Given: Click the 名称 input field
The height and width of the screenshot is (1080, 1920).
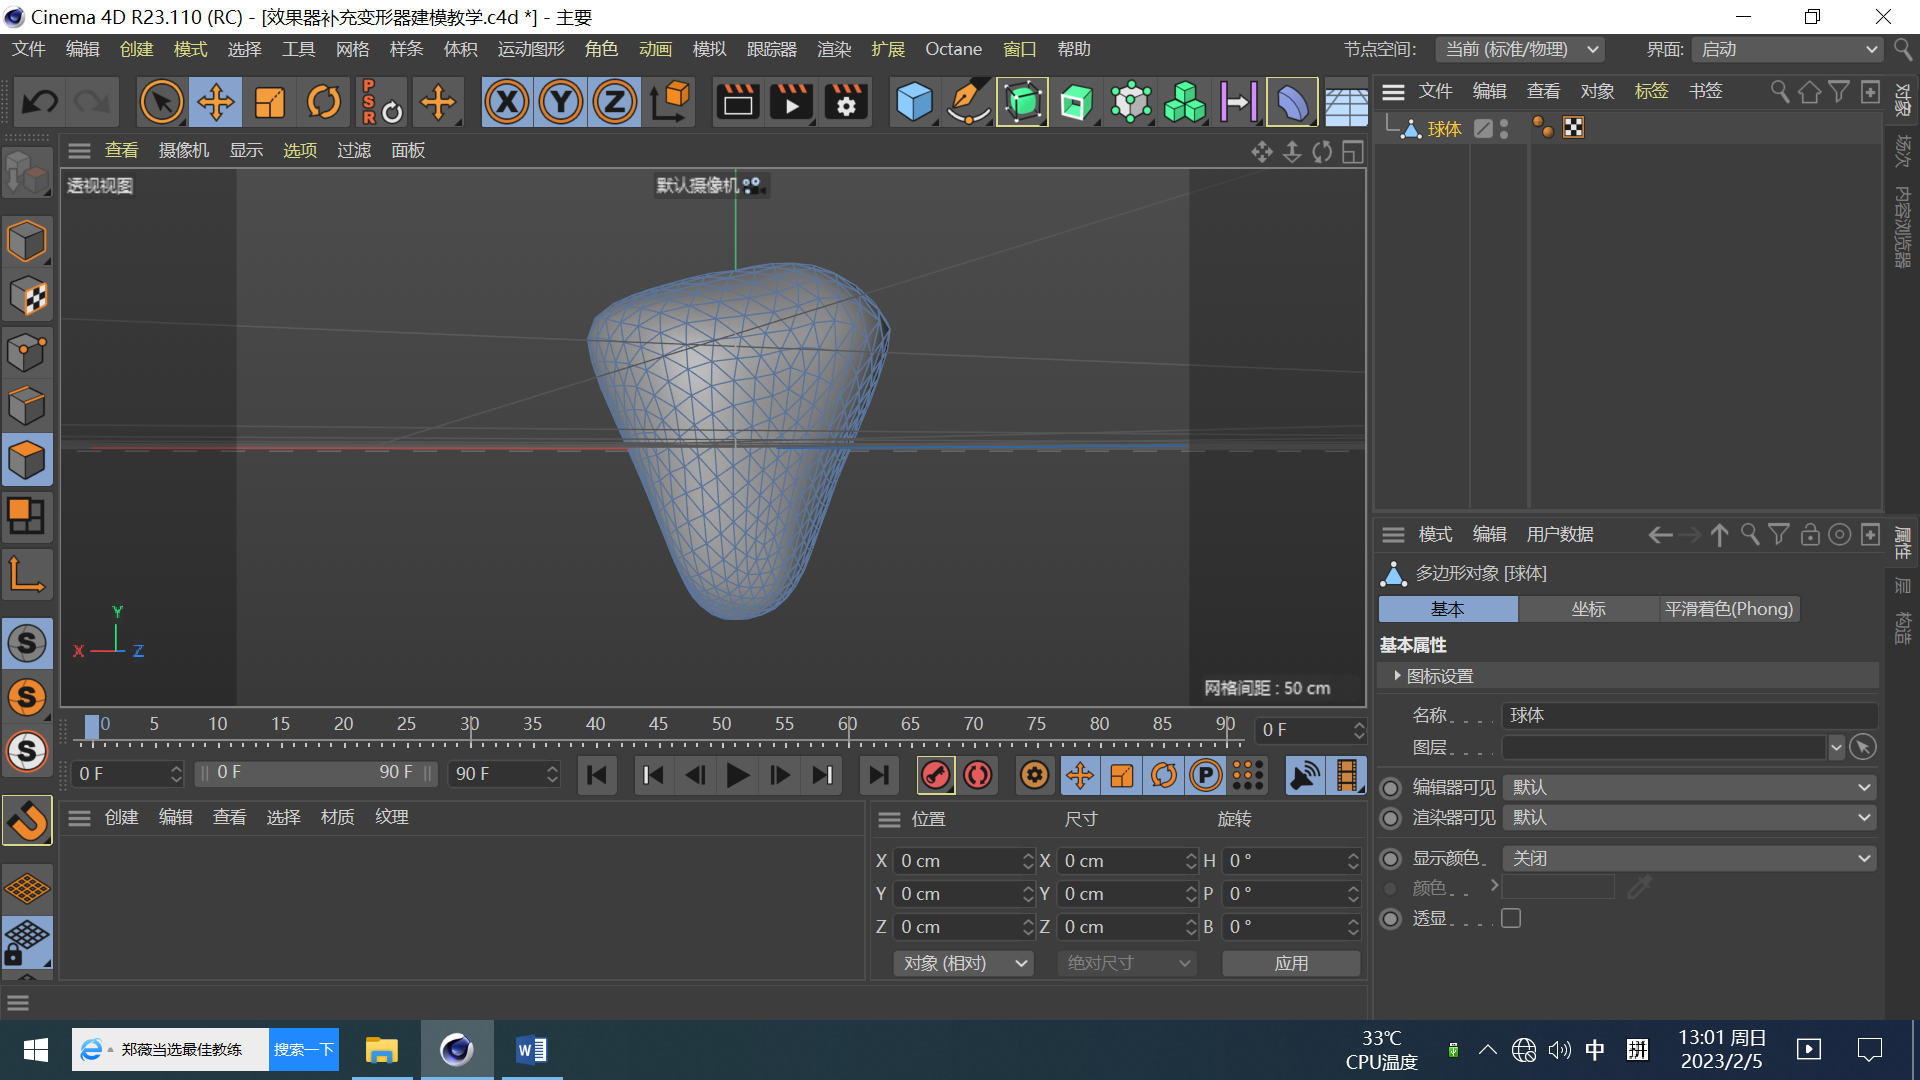Looking at the screenshot, I should click(1690, 715).
